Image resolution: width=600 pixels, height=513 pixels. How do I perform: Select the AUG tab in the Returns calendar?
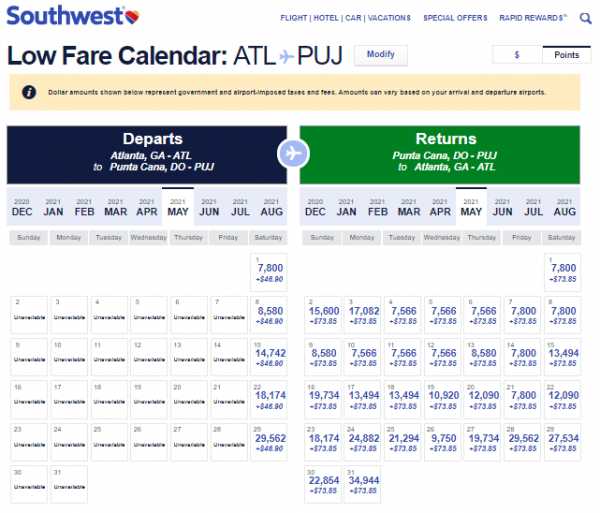point(564,207)
